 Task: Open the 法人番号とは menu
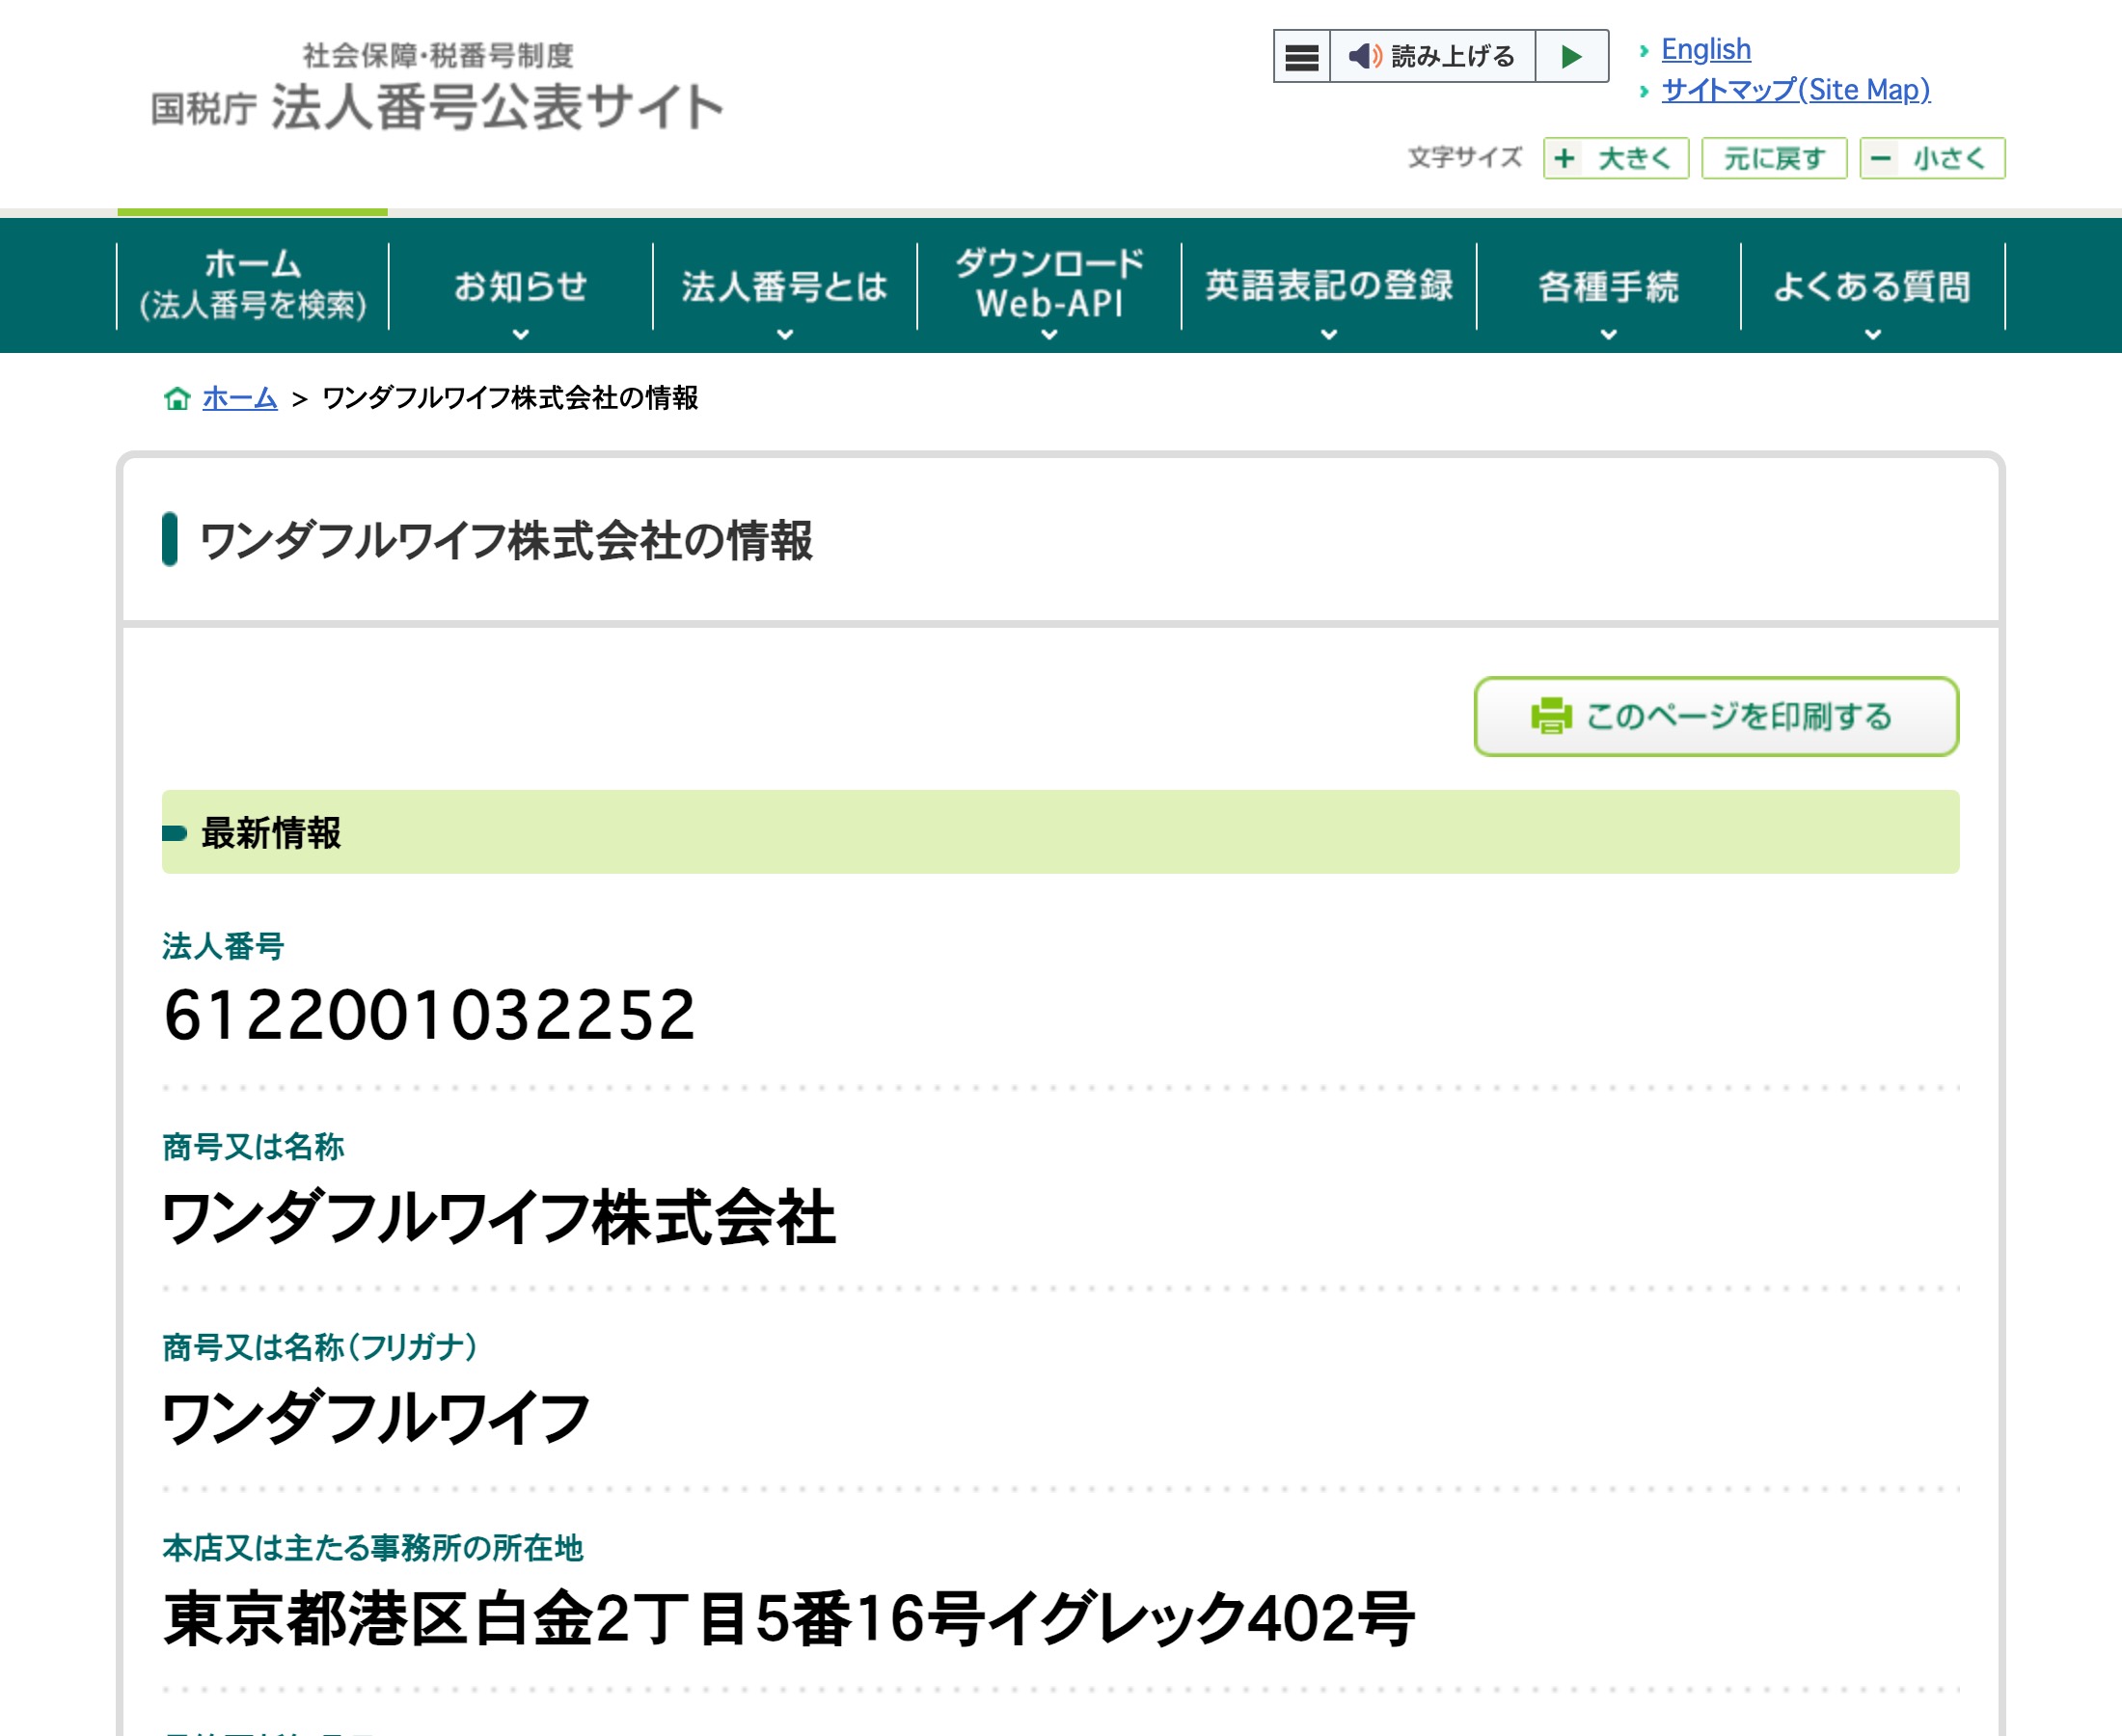(785, 286)
